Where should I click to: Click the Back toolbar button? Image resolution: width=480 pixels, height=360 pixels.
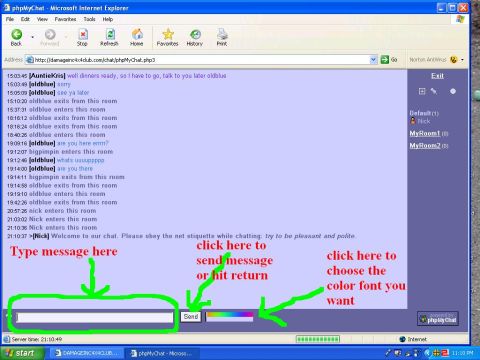tap(16, 37)
